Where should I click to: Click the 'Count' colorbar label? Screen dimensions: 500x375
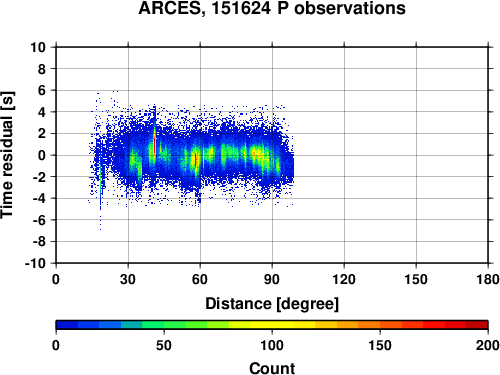(272, 368)
